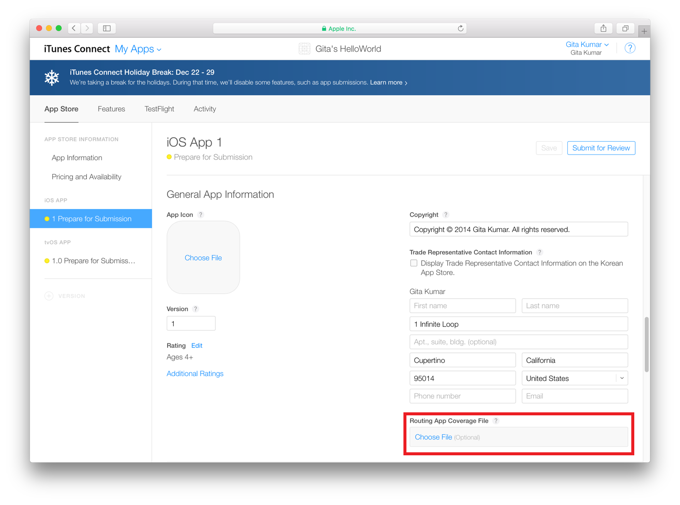Click the Gita's HelloWorld app icon

pos(304,49)
